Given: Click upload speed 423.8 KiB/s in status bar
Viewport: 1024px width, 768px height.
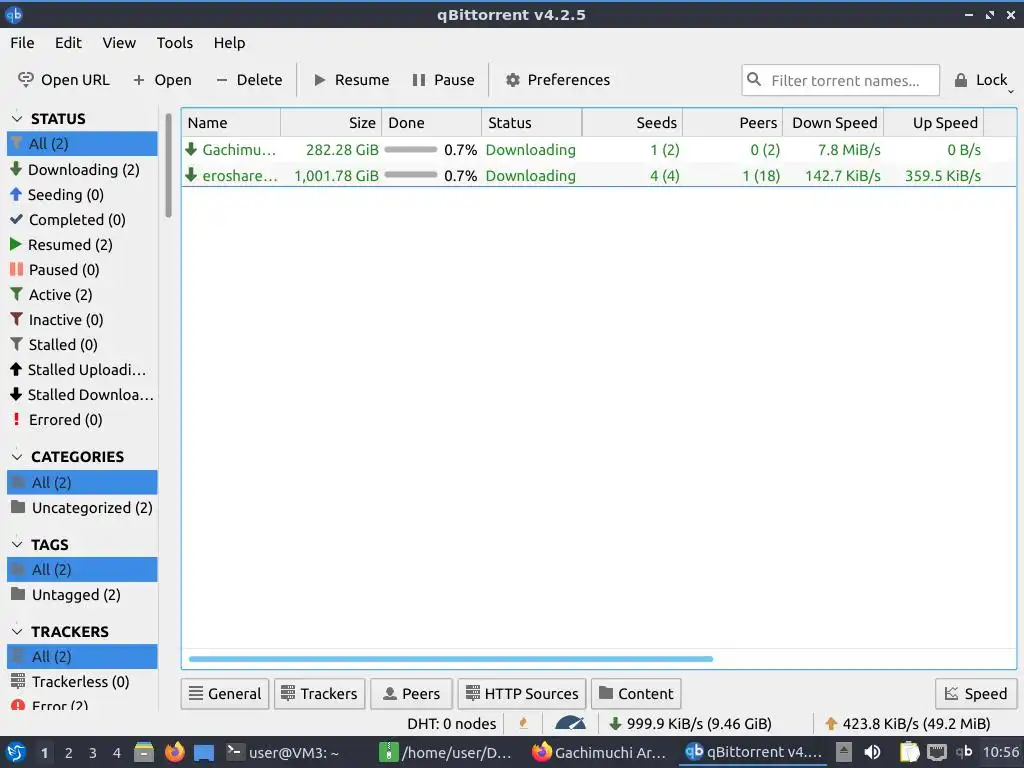Looking at the screenshot, I should [908, 724].
